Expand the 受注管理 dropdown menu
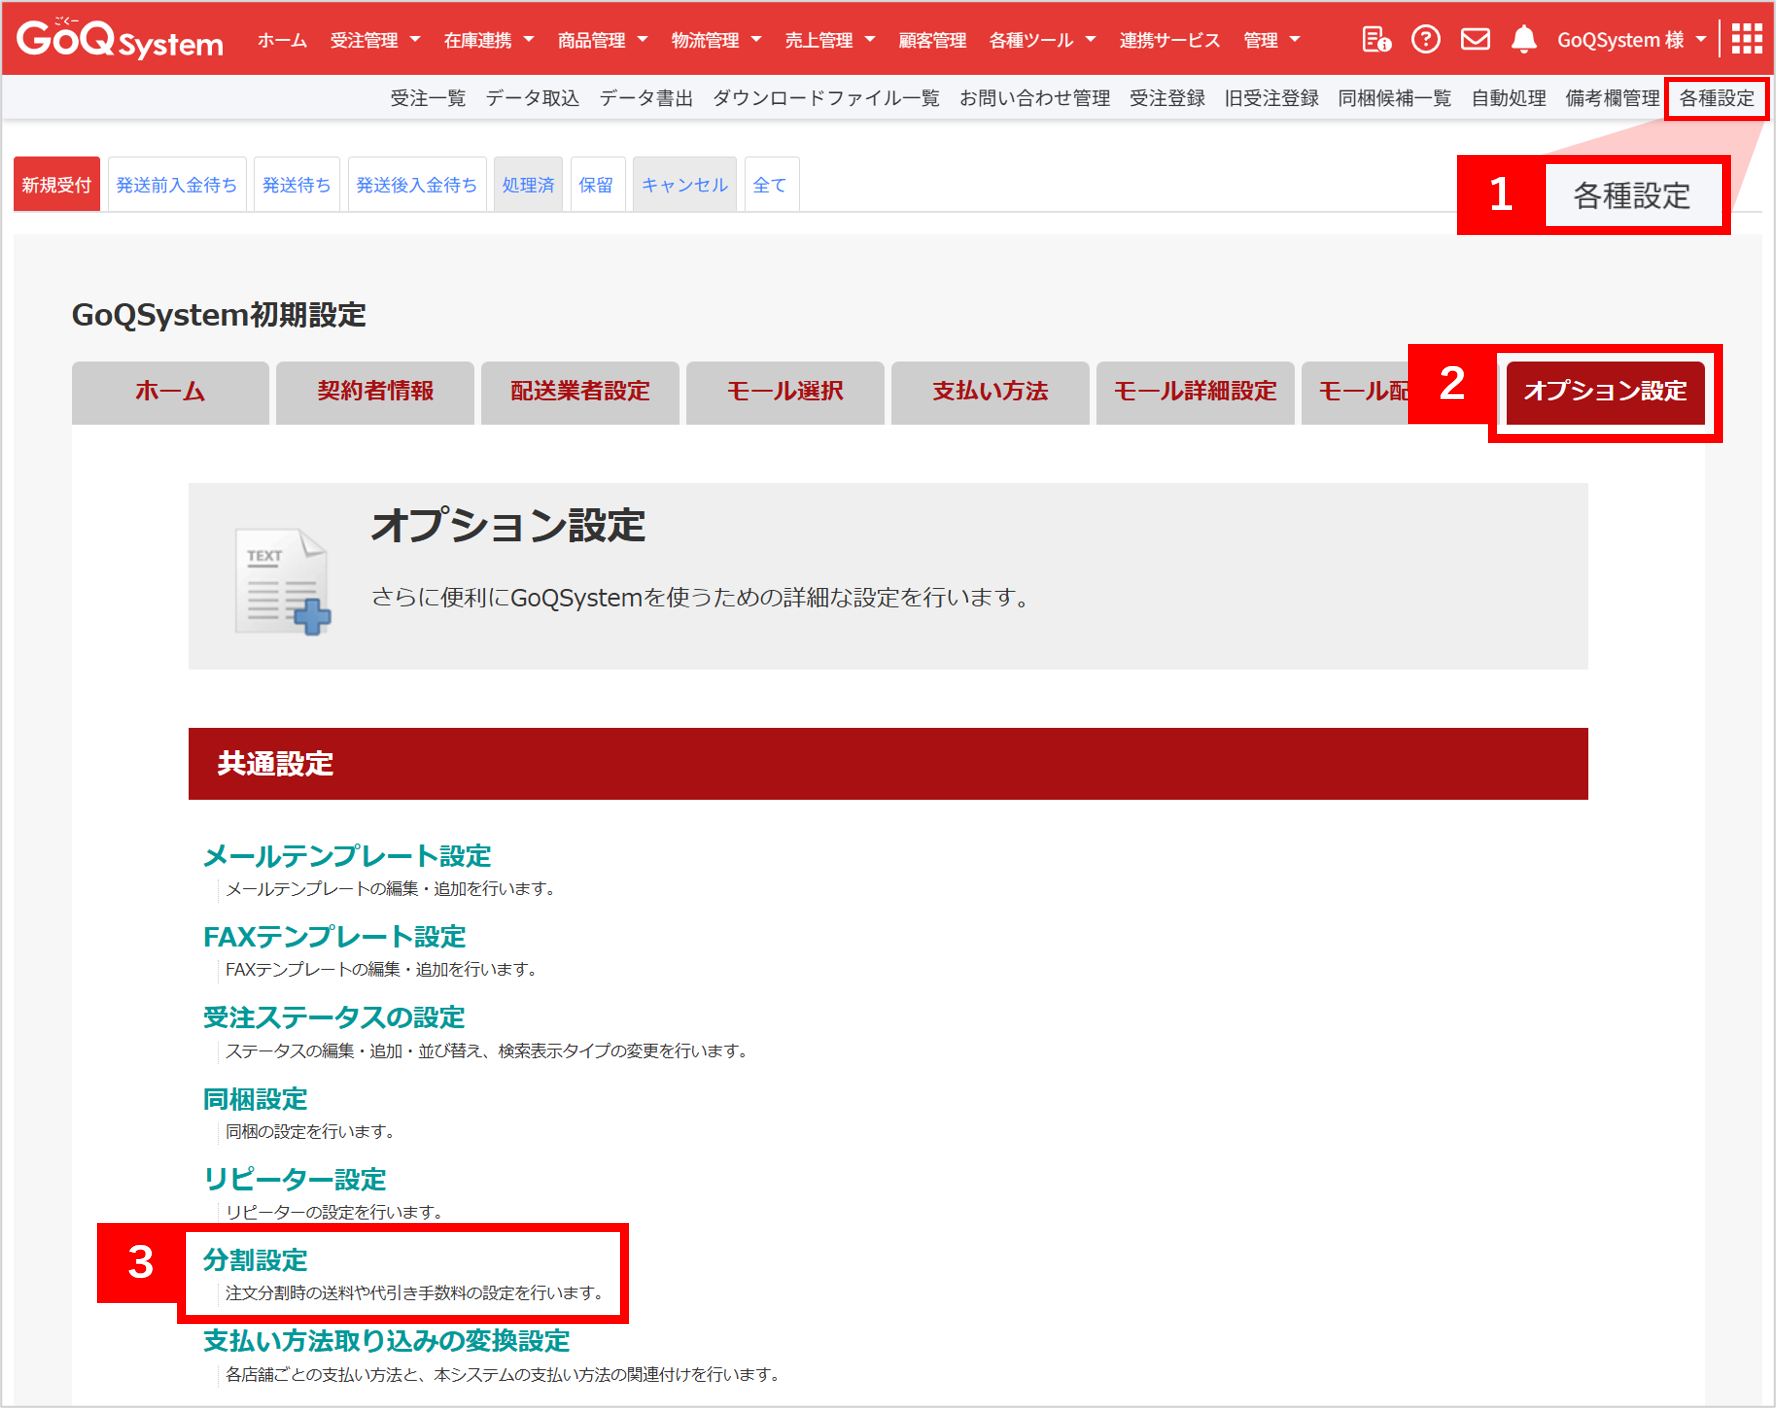This screenshot has height=1408, width=1776. click(375, 41)
